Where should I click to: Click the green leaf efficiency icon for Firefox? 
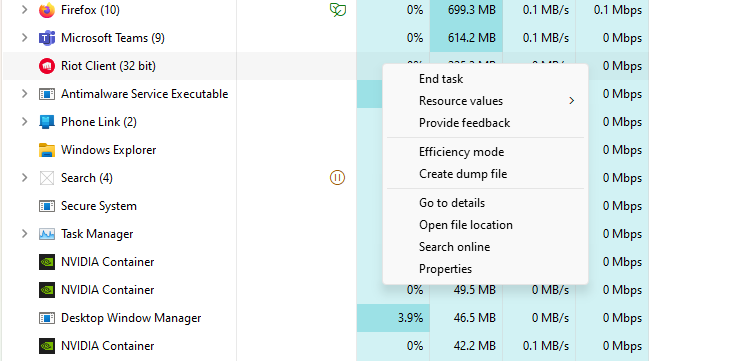pyautogui.click(x=337, y=10)
